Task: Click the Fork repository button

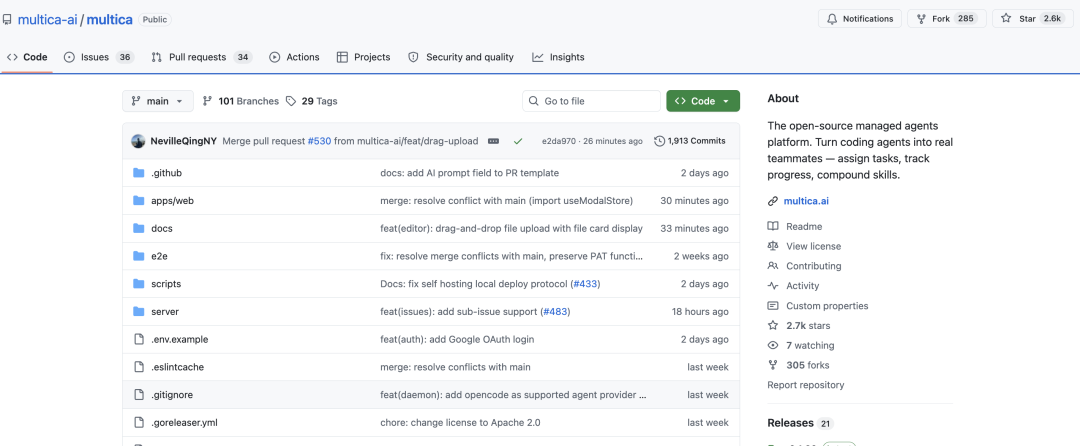Action: click(945, 19)
